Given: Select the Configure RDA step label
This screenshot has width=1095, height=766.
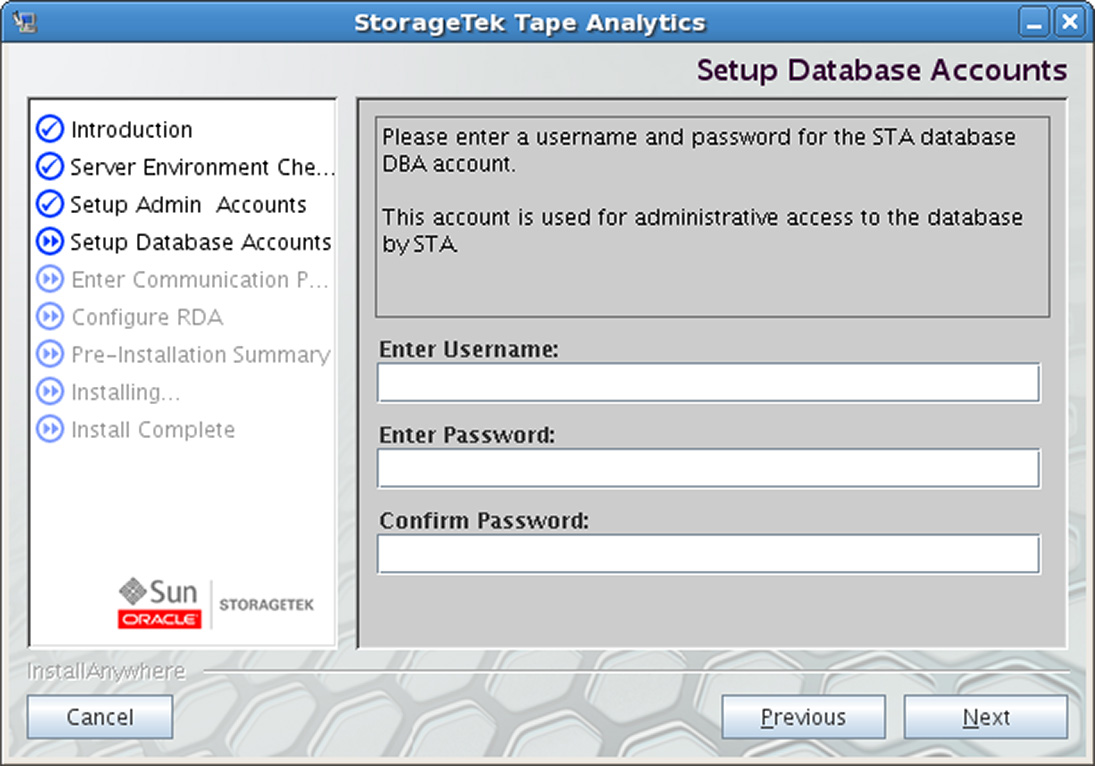Looking at the screenshot, I should (147, 318).
